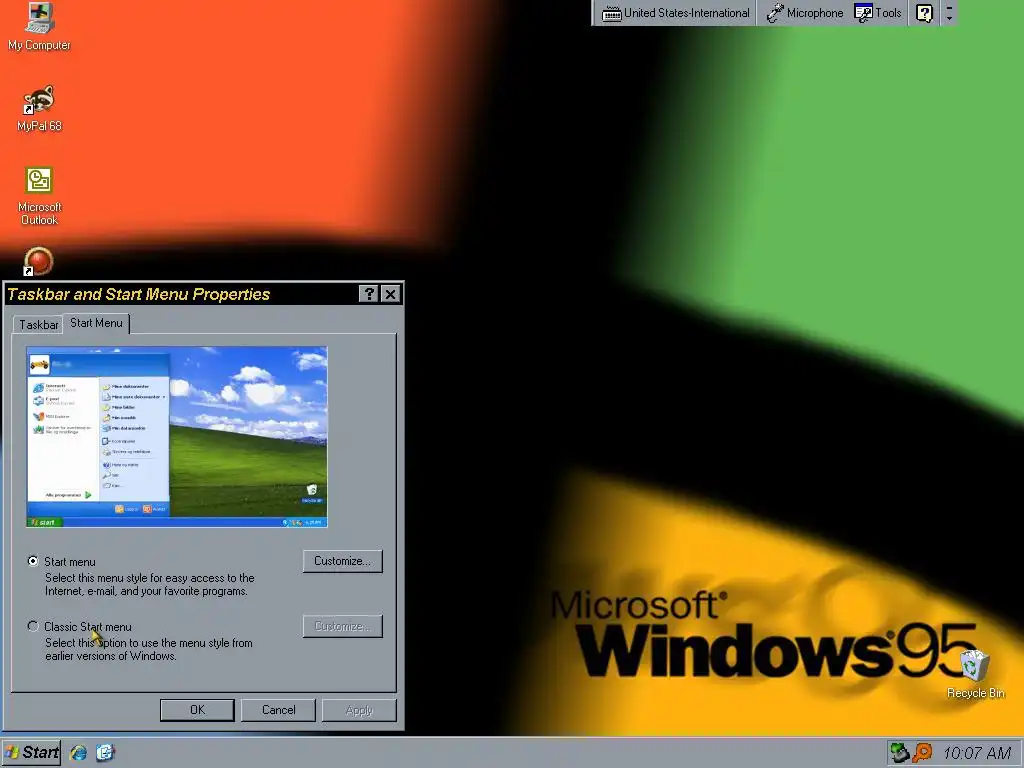Cancel the Taskbar Properties dialog

click(x=278, y=710)
